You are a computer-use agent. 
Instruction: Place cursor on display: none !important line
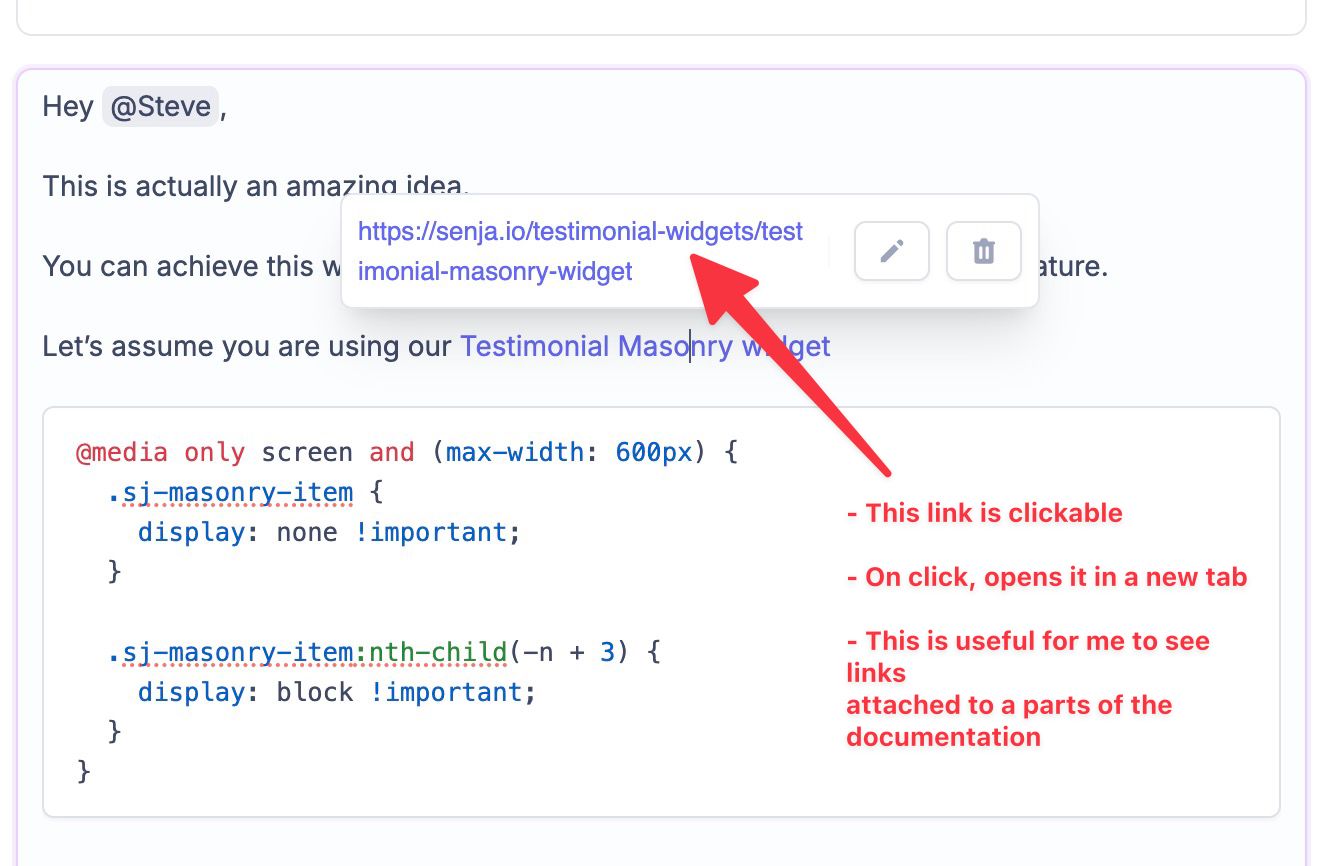(x=330, y=532)
